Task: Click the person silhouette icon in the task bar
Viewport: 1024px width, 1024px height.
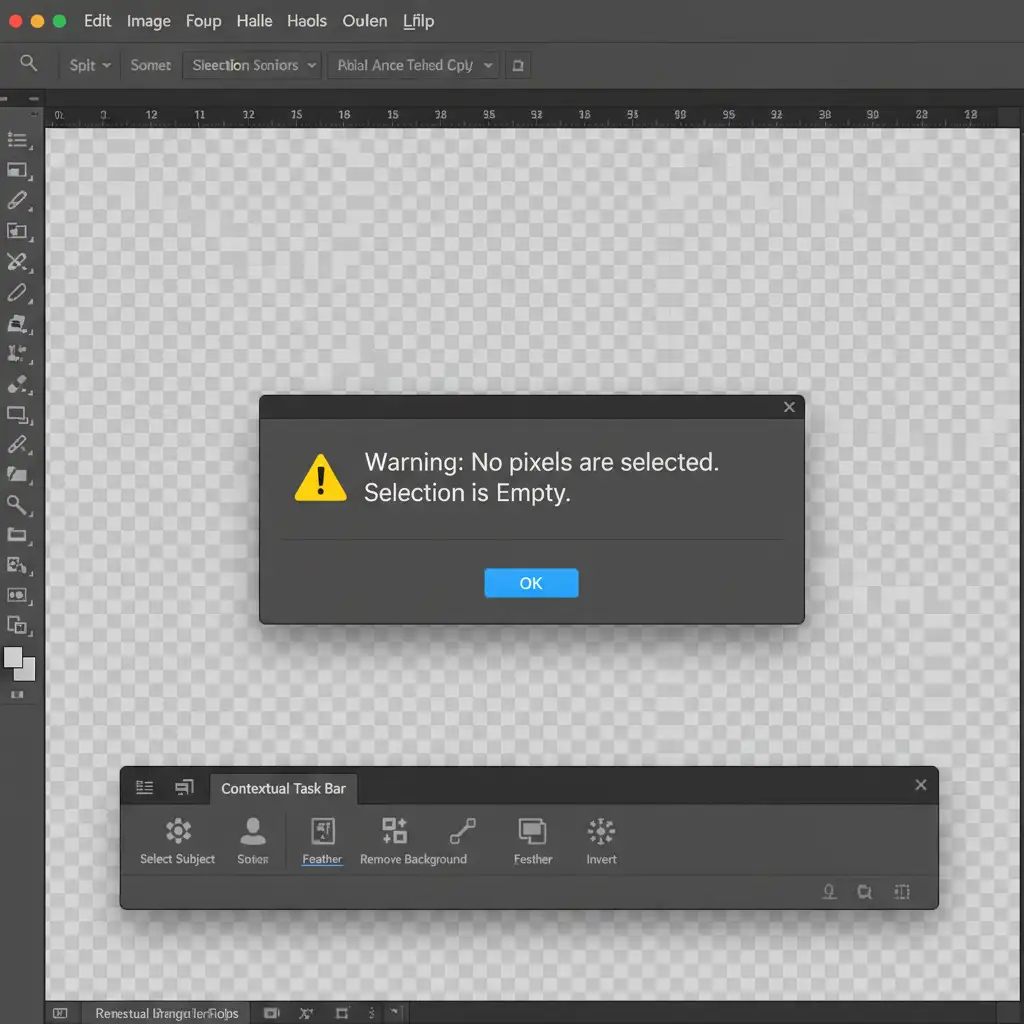Action: pyautogui.click(x=253, y=831)
